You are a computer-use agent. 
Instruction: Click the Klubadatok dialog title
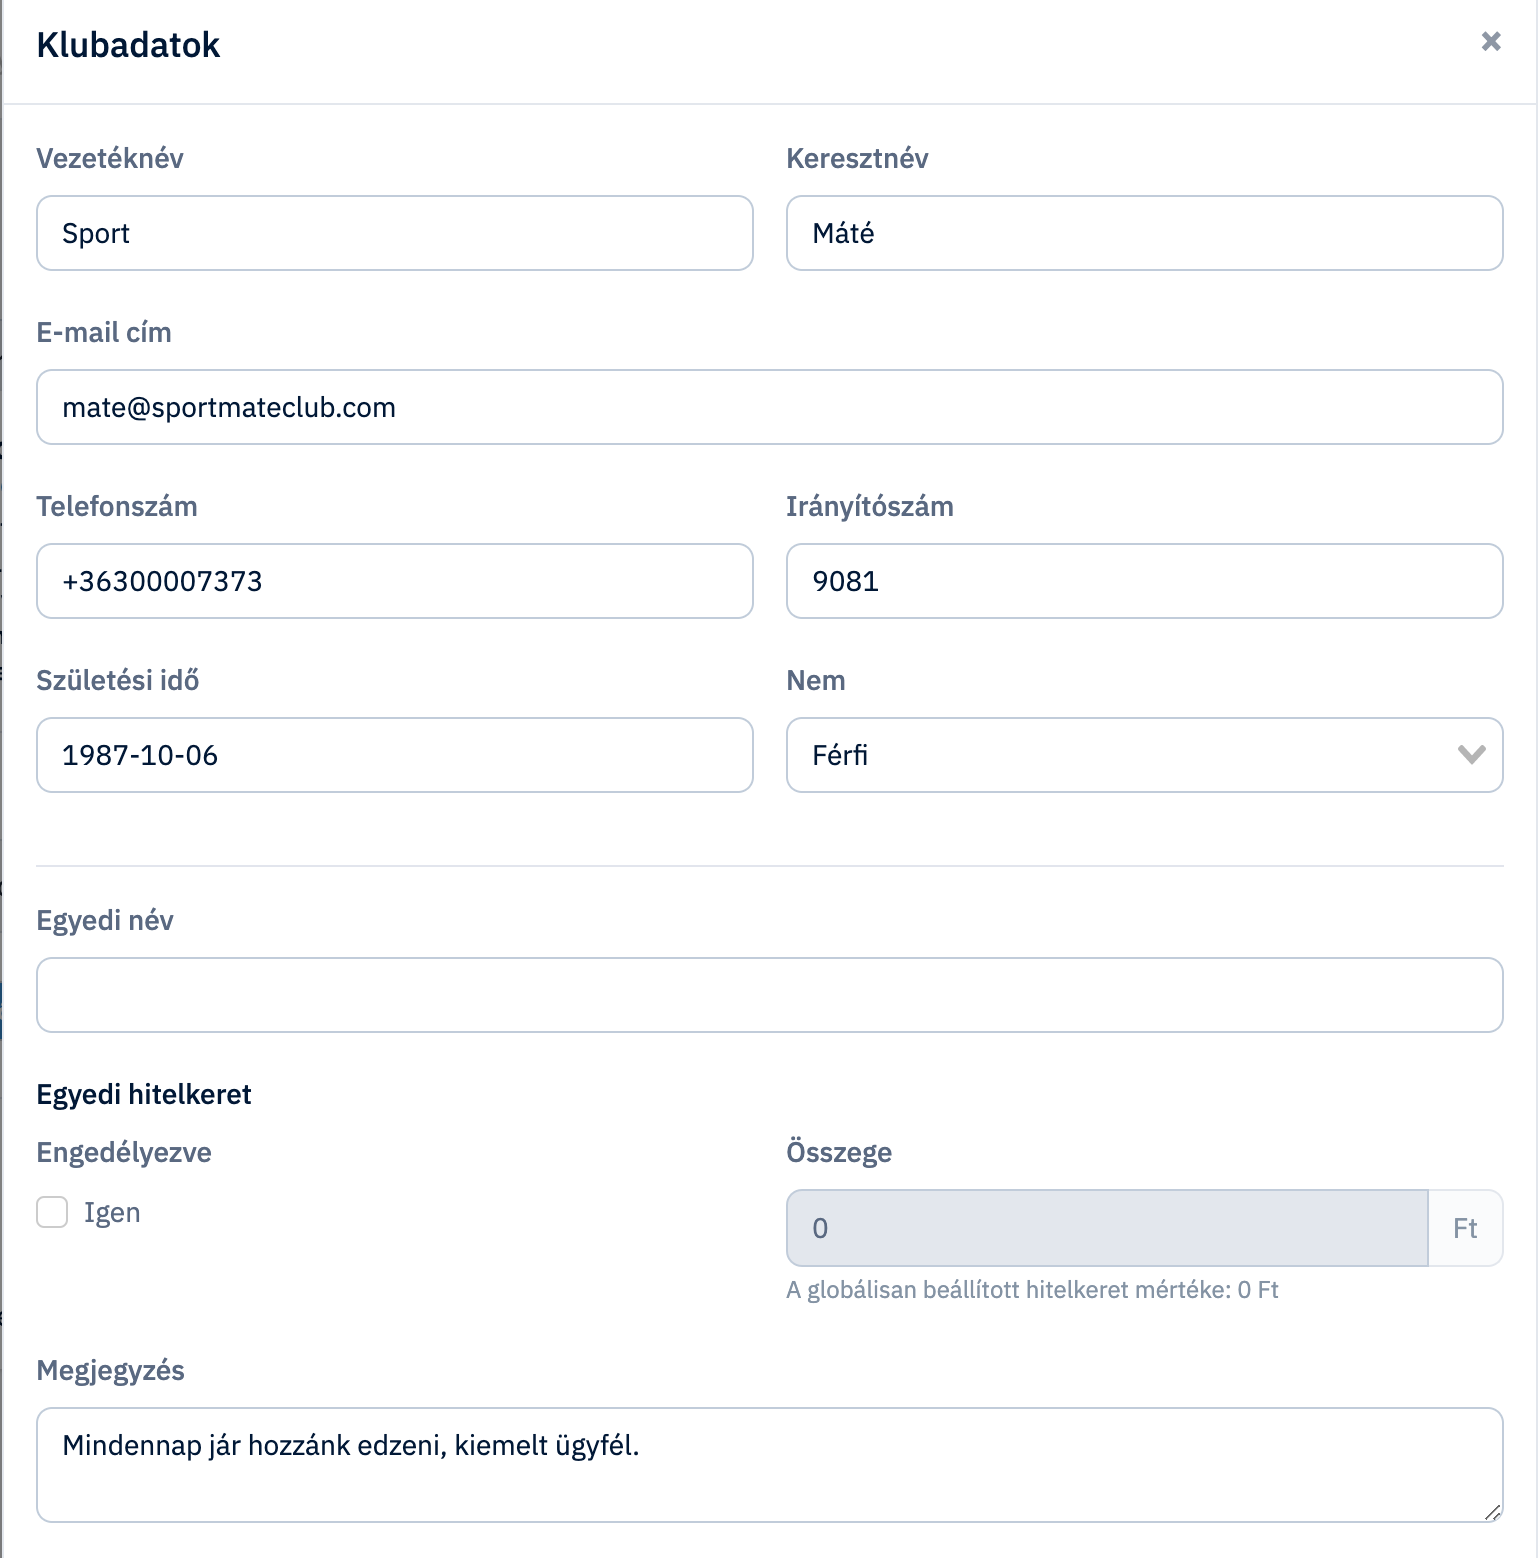click(x=128, y=45)
